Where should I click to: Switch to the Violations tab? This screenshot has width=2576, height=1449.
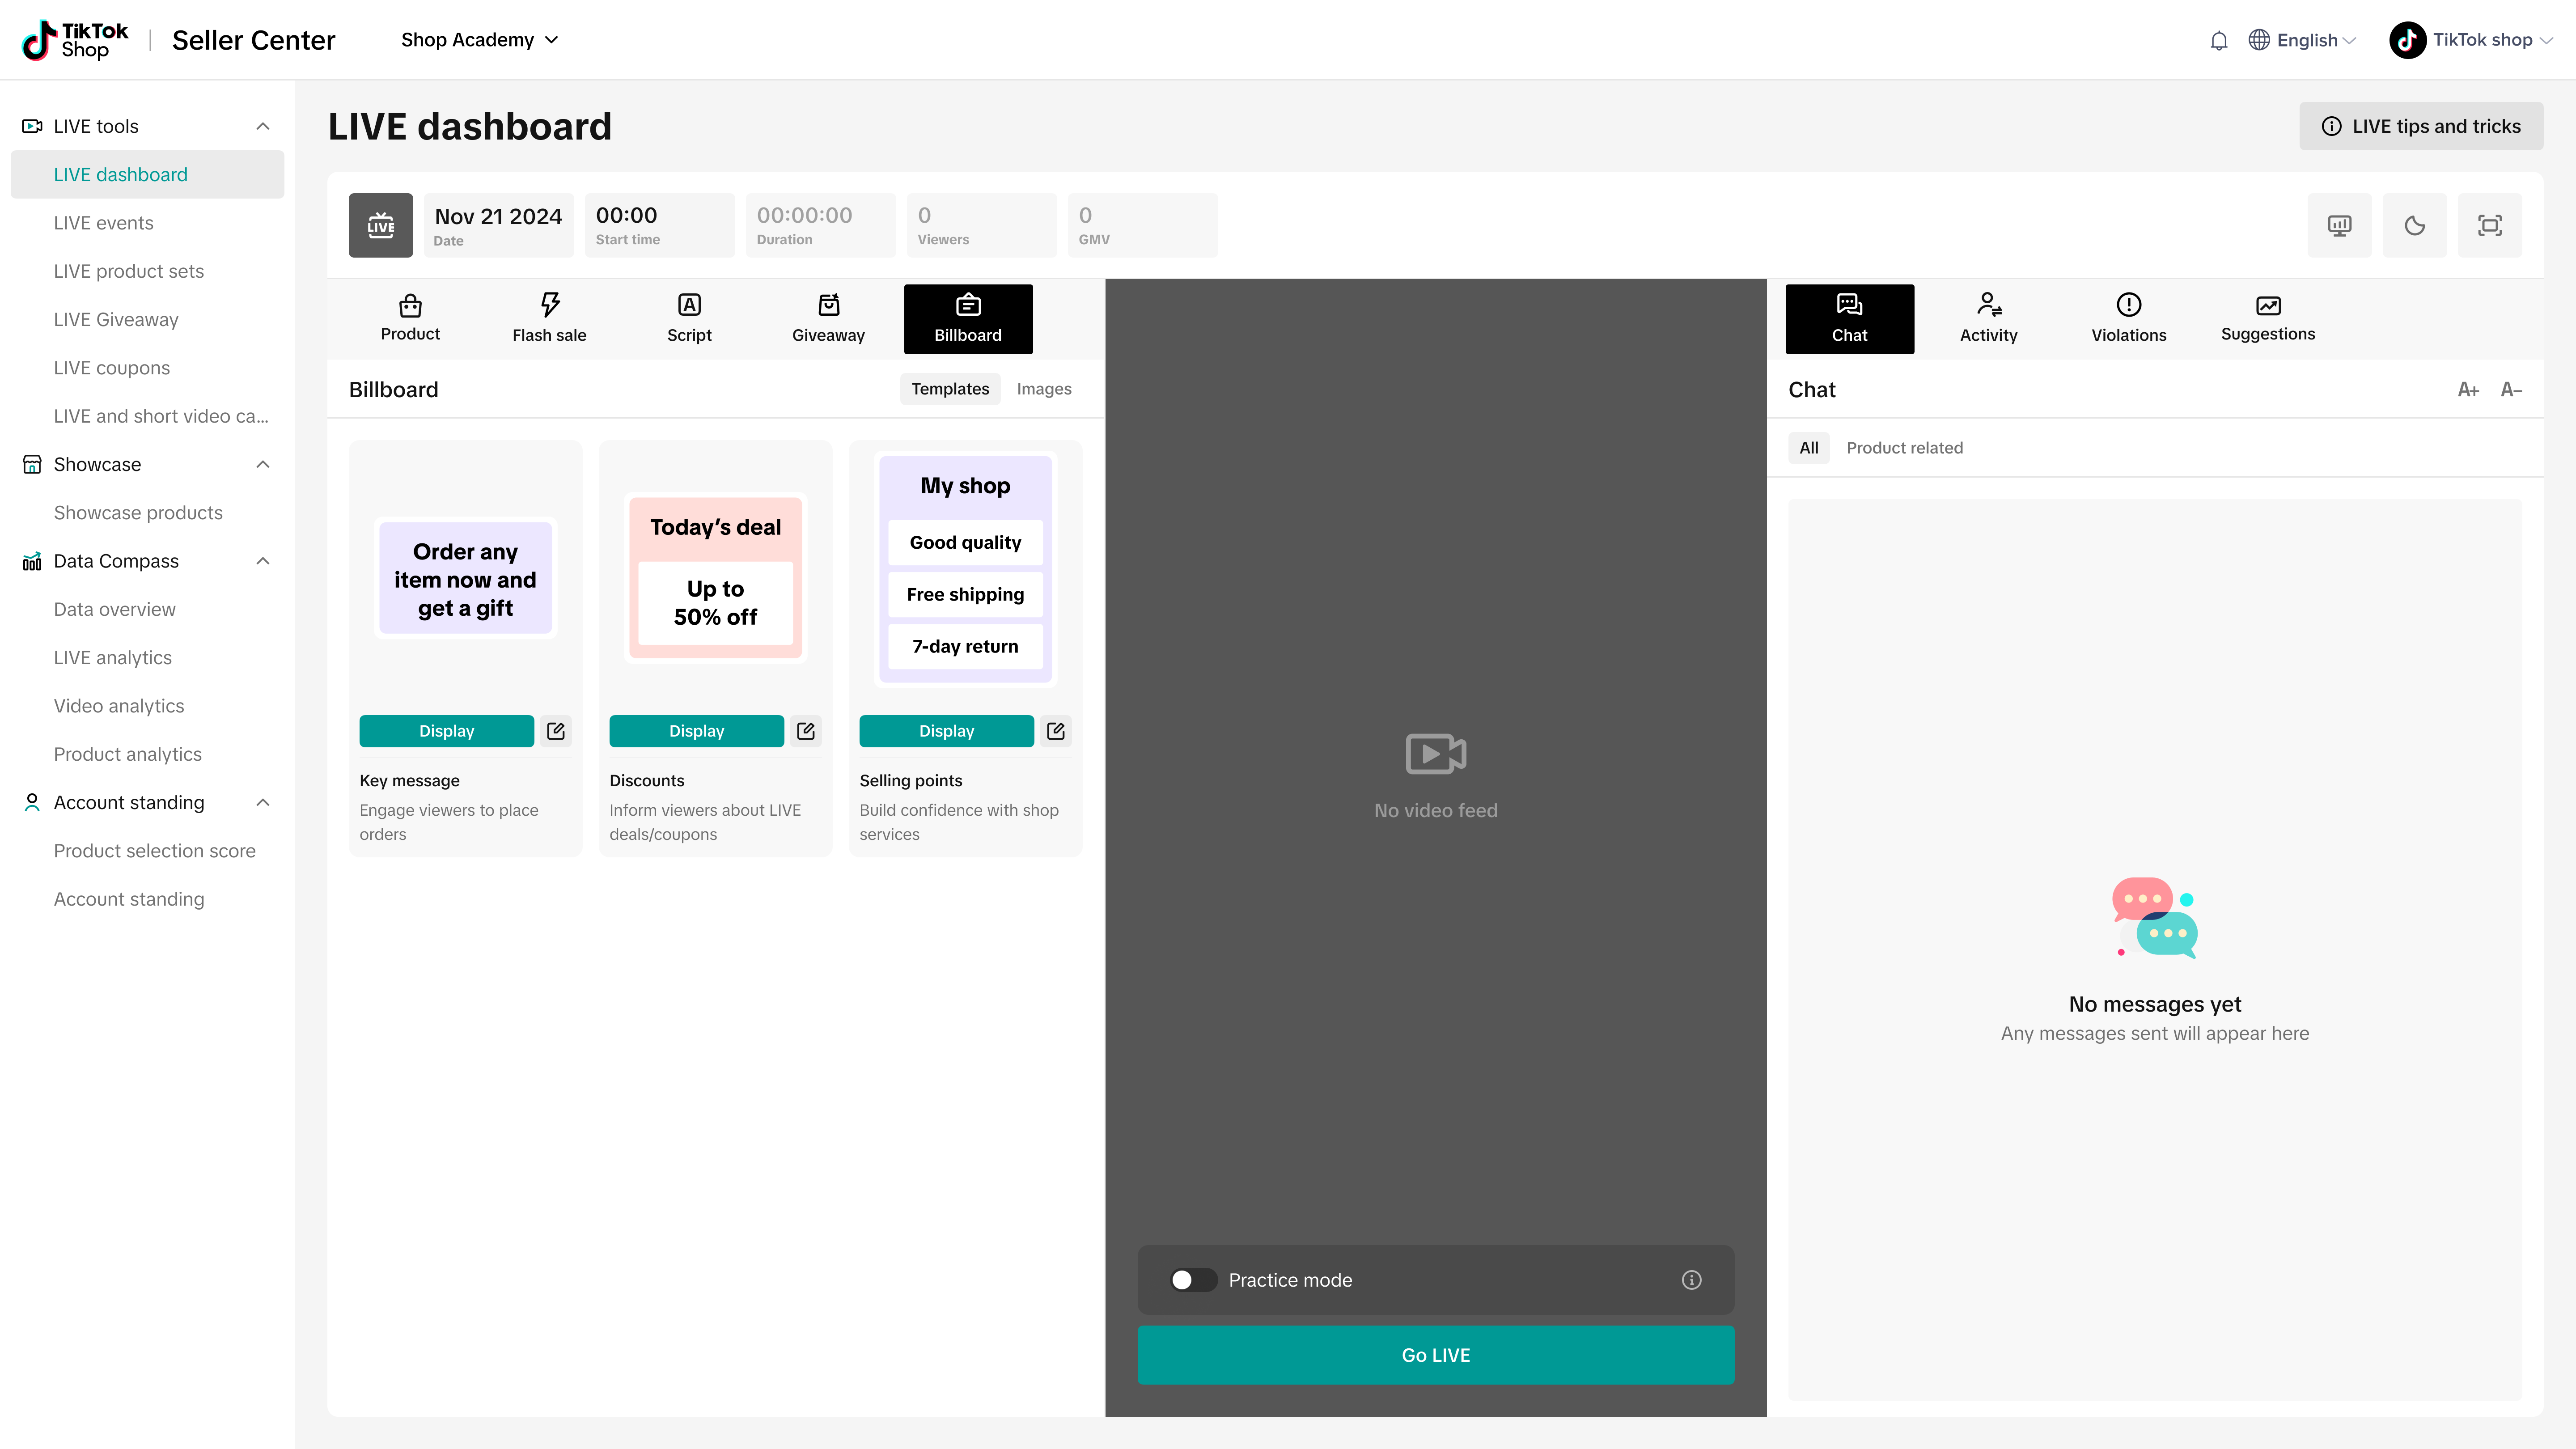click(2128, 318)
